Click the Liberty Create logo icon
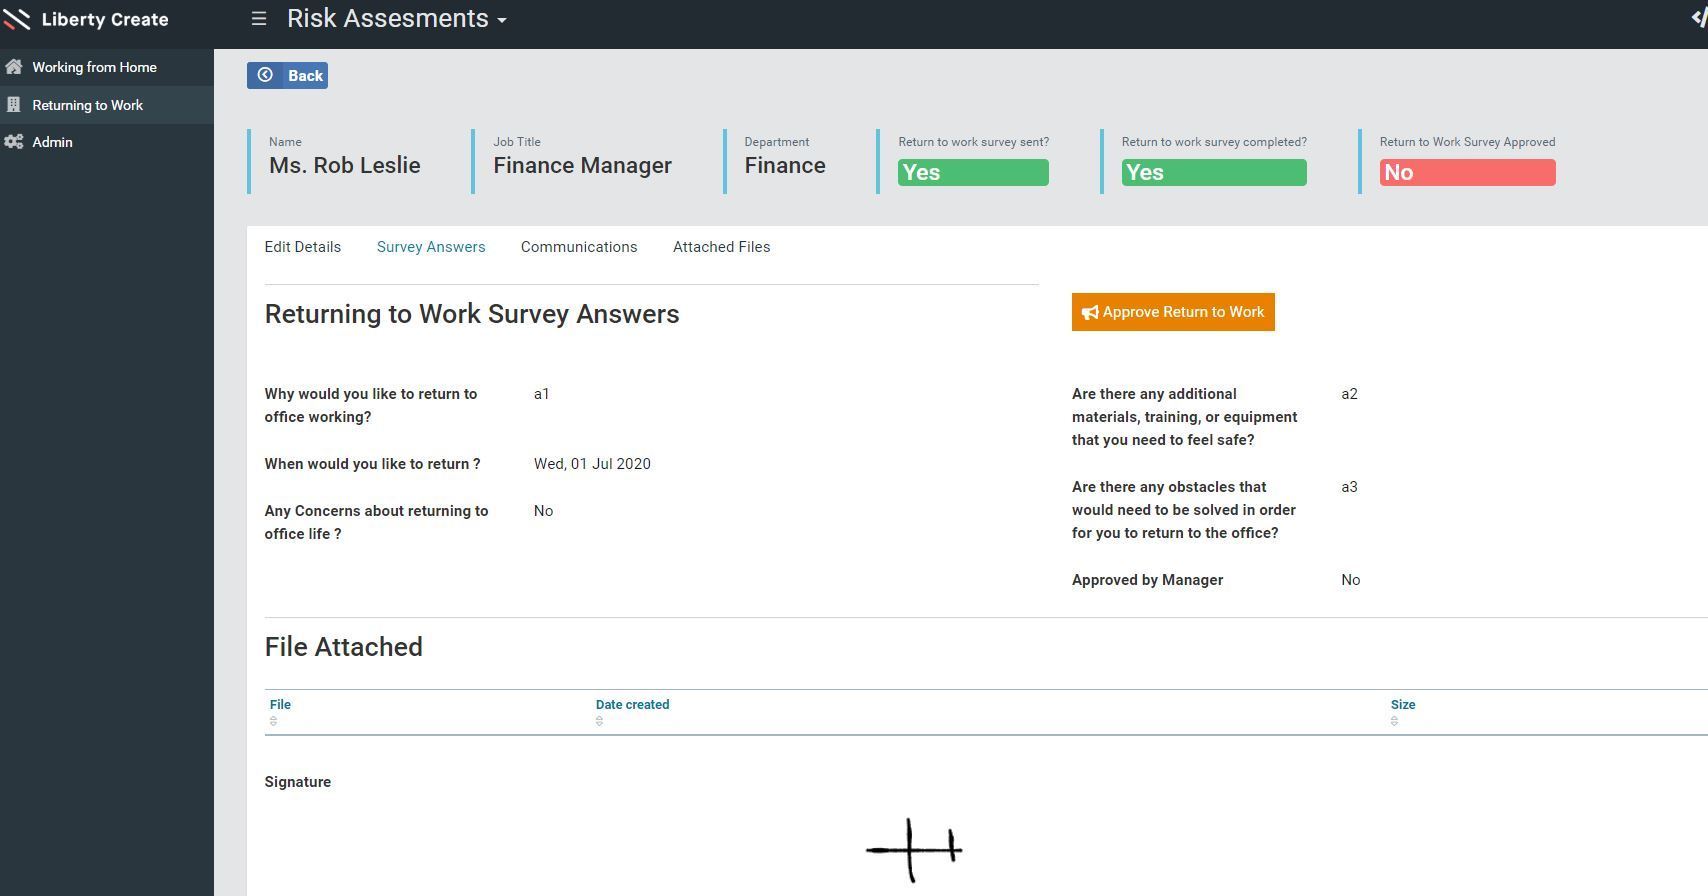 16,19
